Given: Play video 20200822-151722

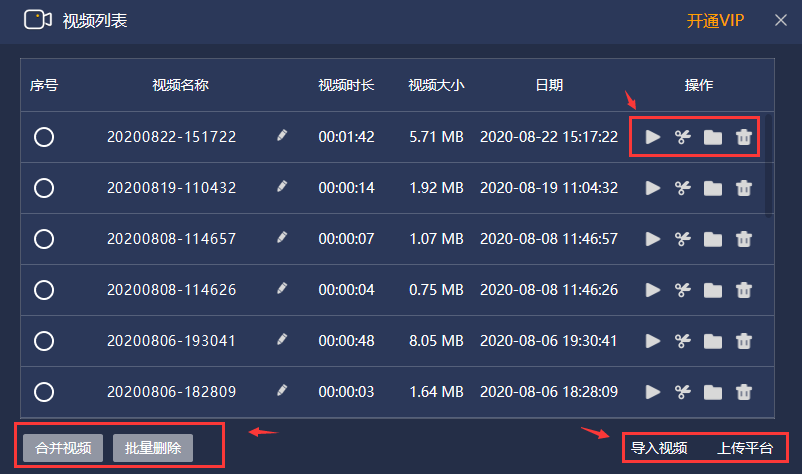Looking at the screenshot, I should pos(653,137).
